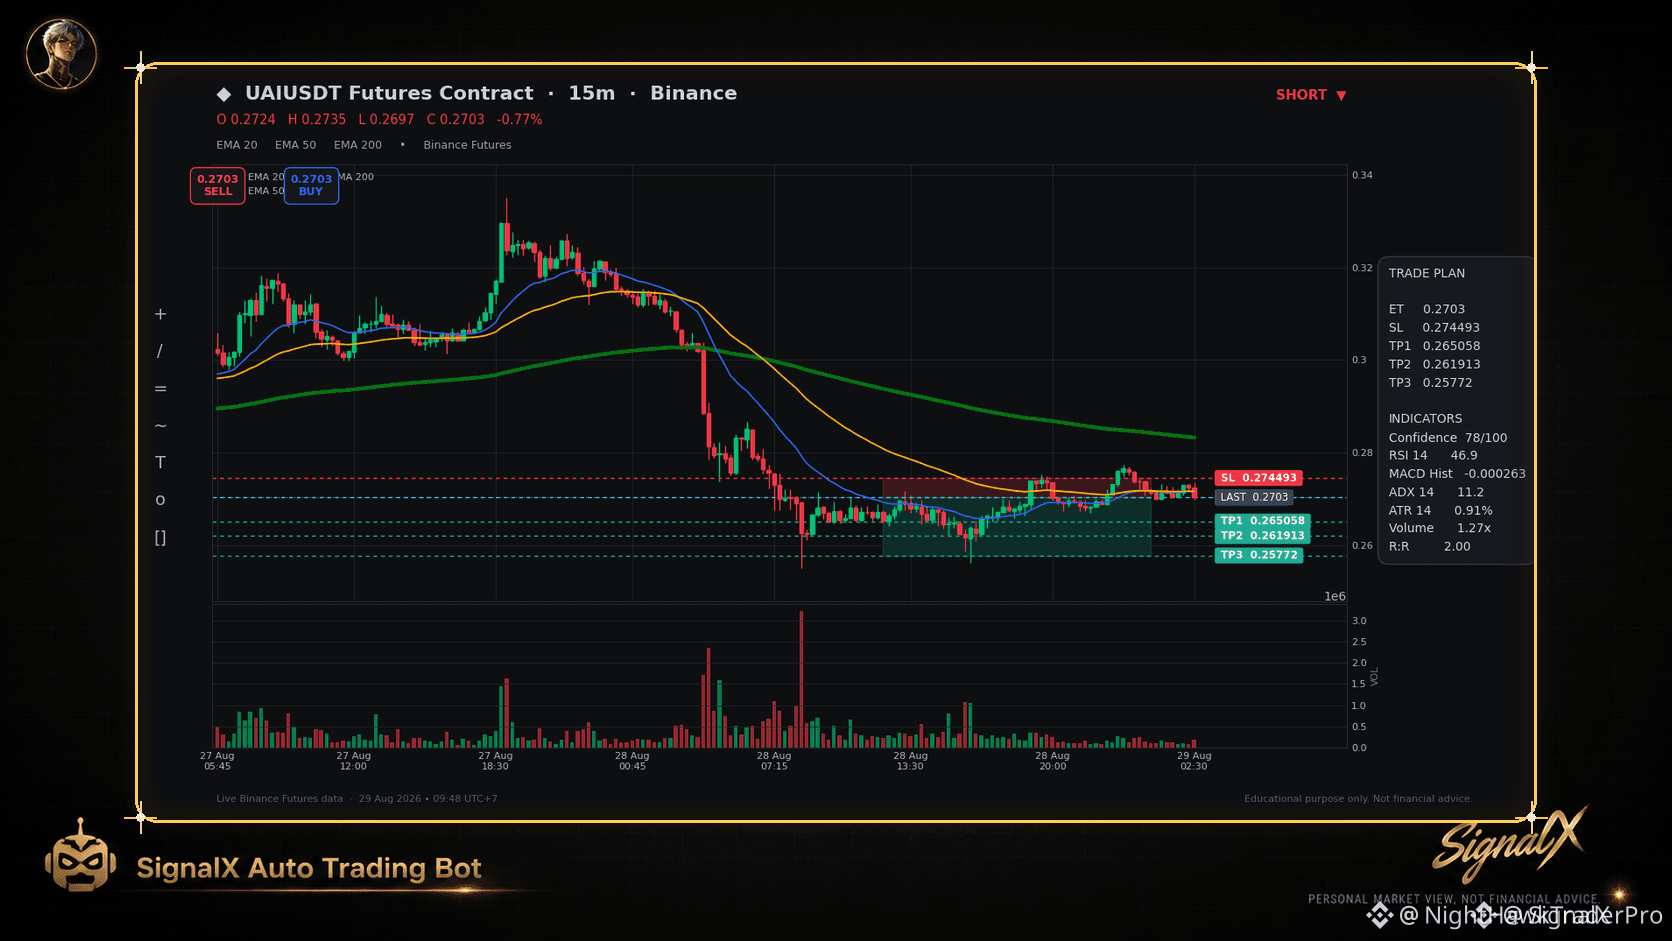Toggle the EMA 20 indicator label

click(237, 145)
